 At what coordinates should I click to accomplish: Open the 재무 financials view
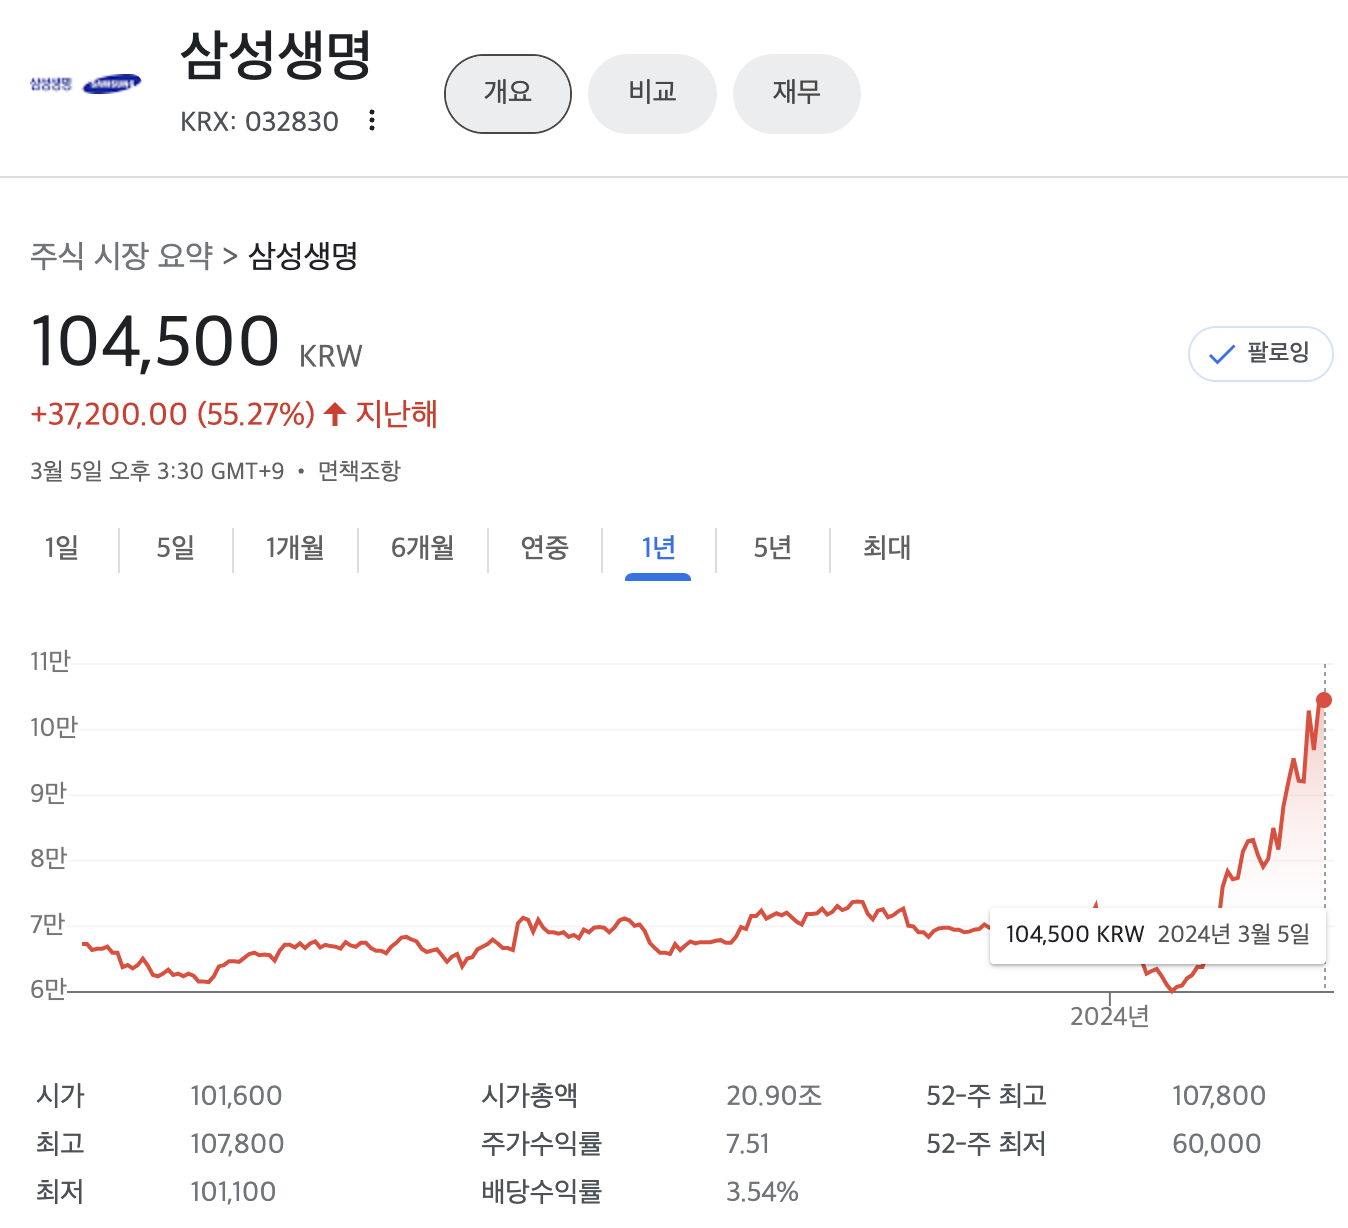(x=797, y=94)
